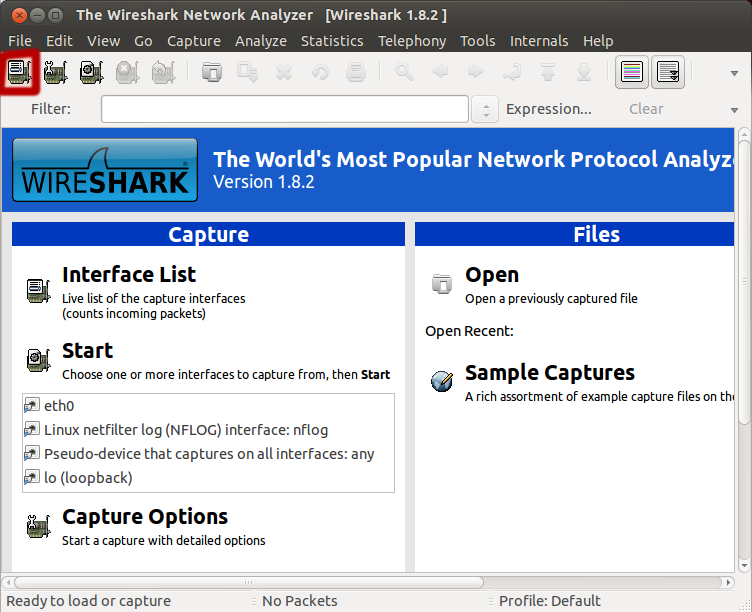Click the Open folder icon in Files panel

pos(442,283)
